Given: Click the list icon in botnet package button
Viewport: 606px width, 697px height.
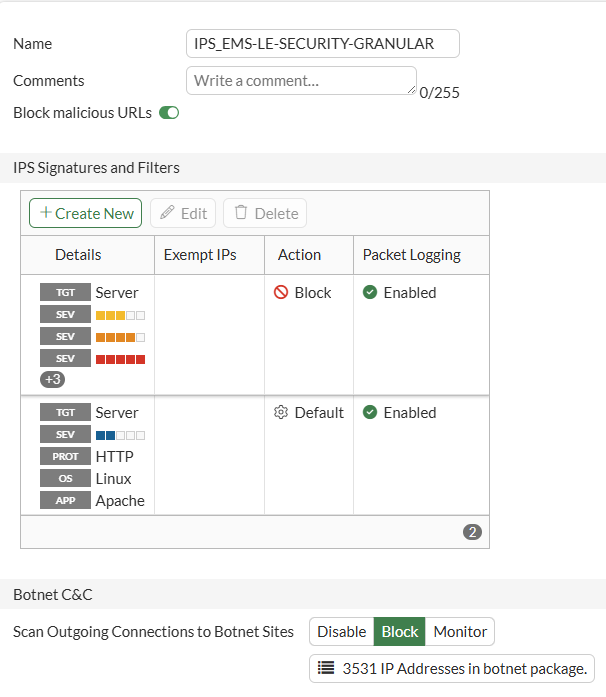Looking at the screenshot, I should tap(326, 668).
